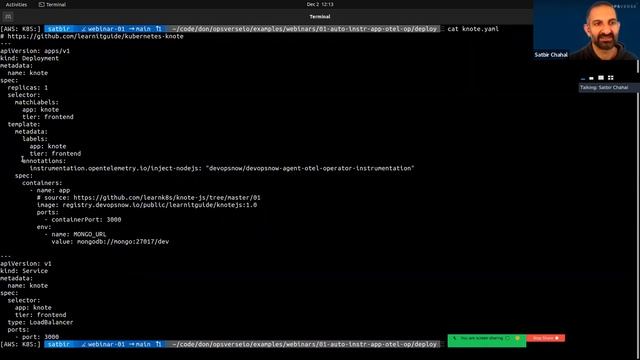Click the cat knote.yaml command

[473, 29]
